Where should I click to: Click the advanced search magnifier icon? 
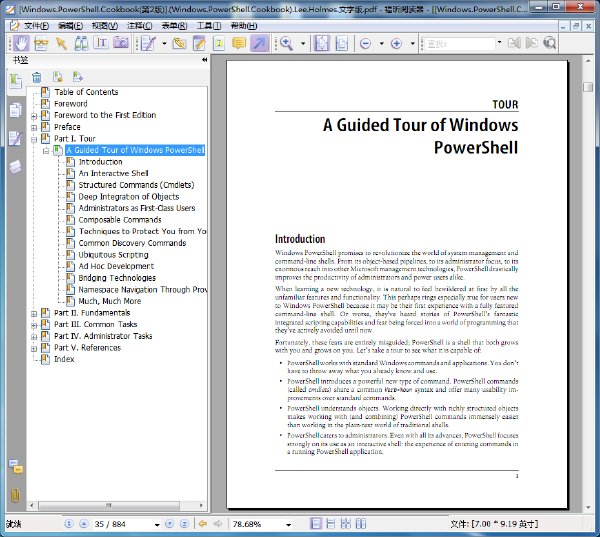click(x=549, y=43)
